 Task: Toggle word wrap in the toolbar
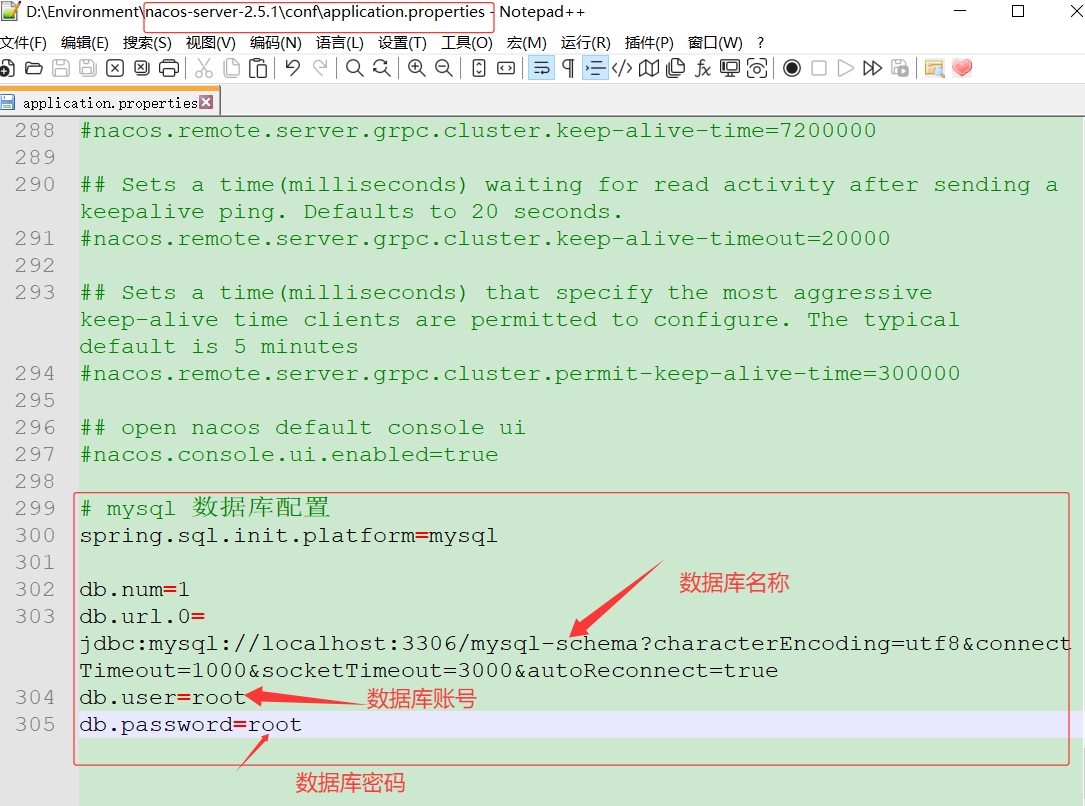[x=541, y=68]
